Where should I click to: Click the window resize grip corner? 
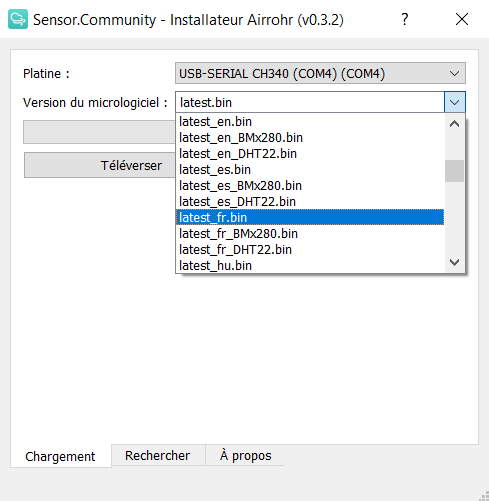point(484,496)
